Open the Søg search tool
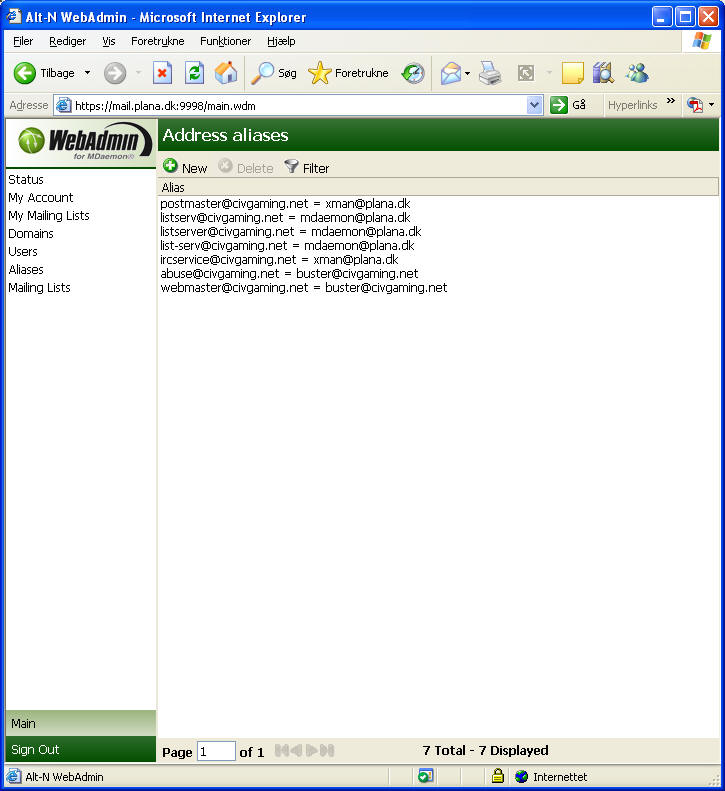This screenshot has height=791, width=725. [274, 73]
